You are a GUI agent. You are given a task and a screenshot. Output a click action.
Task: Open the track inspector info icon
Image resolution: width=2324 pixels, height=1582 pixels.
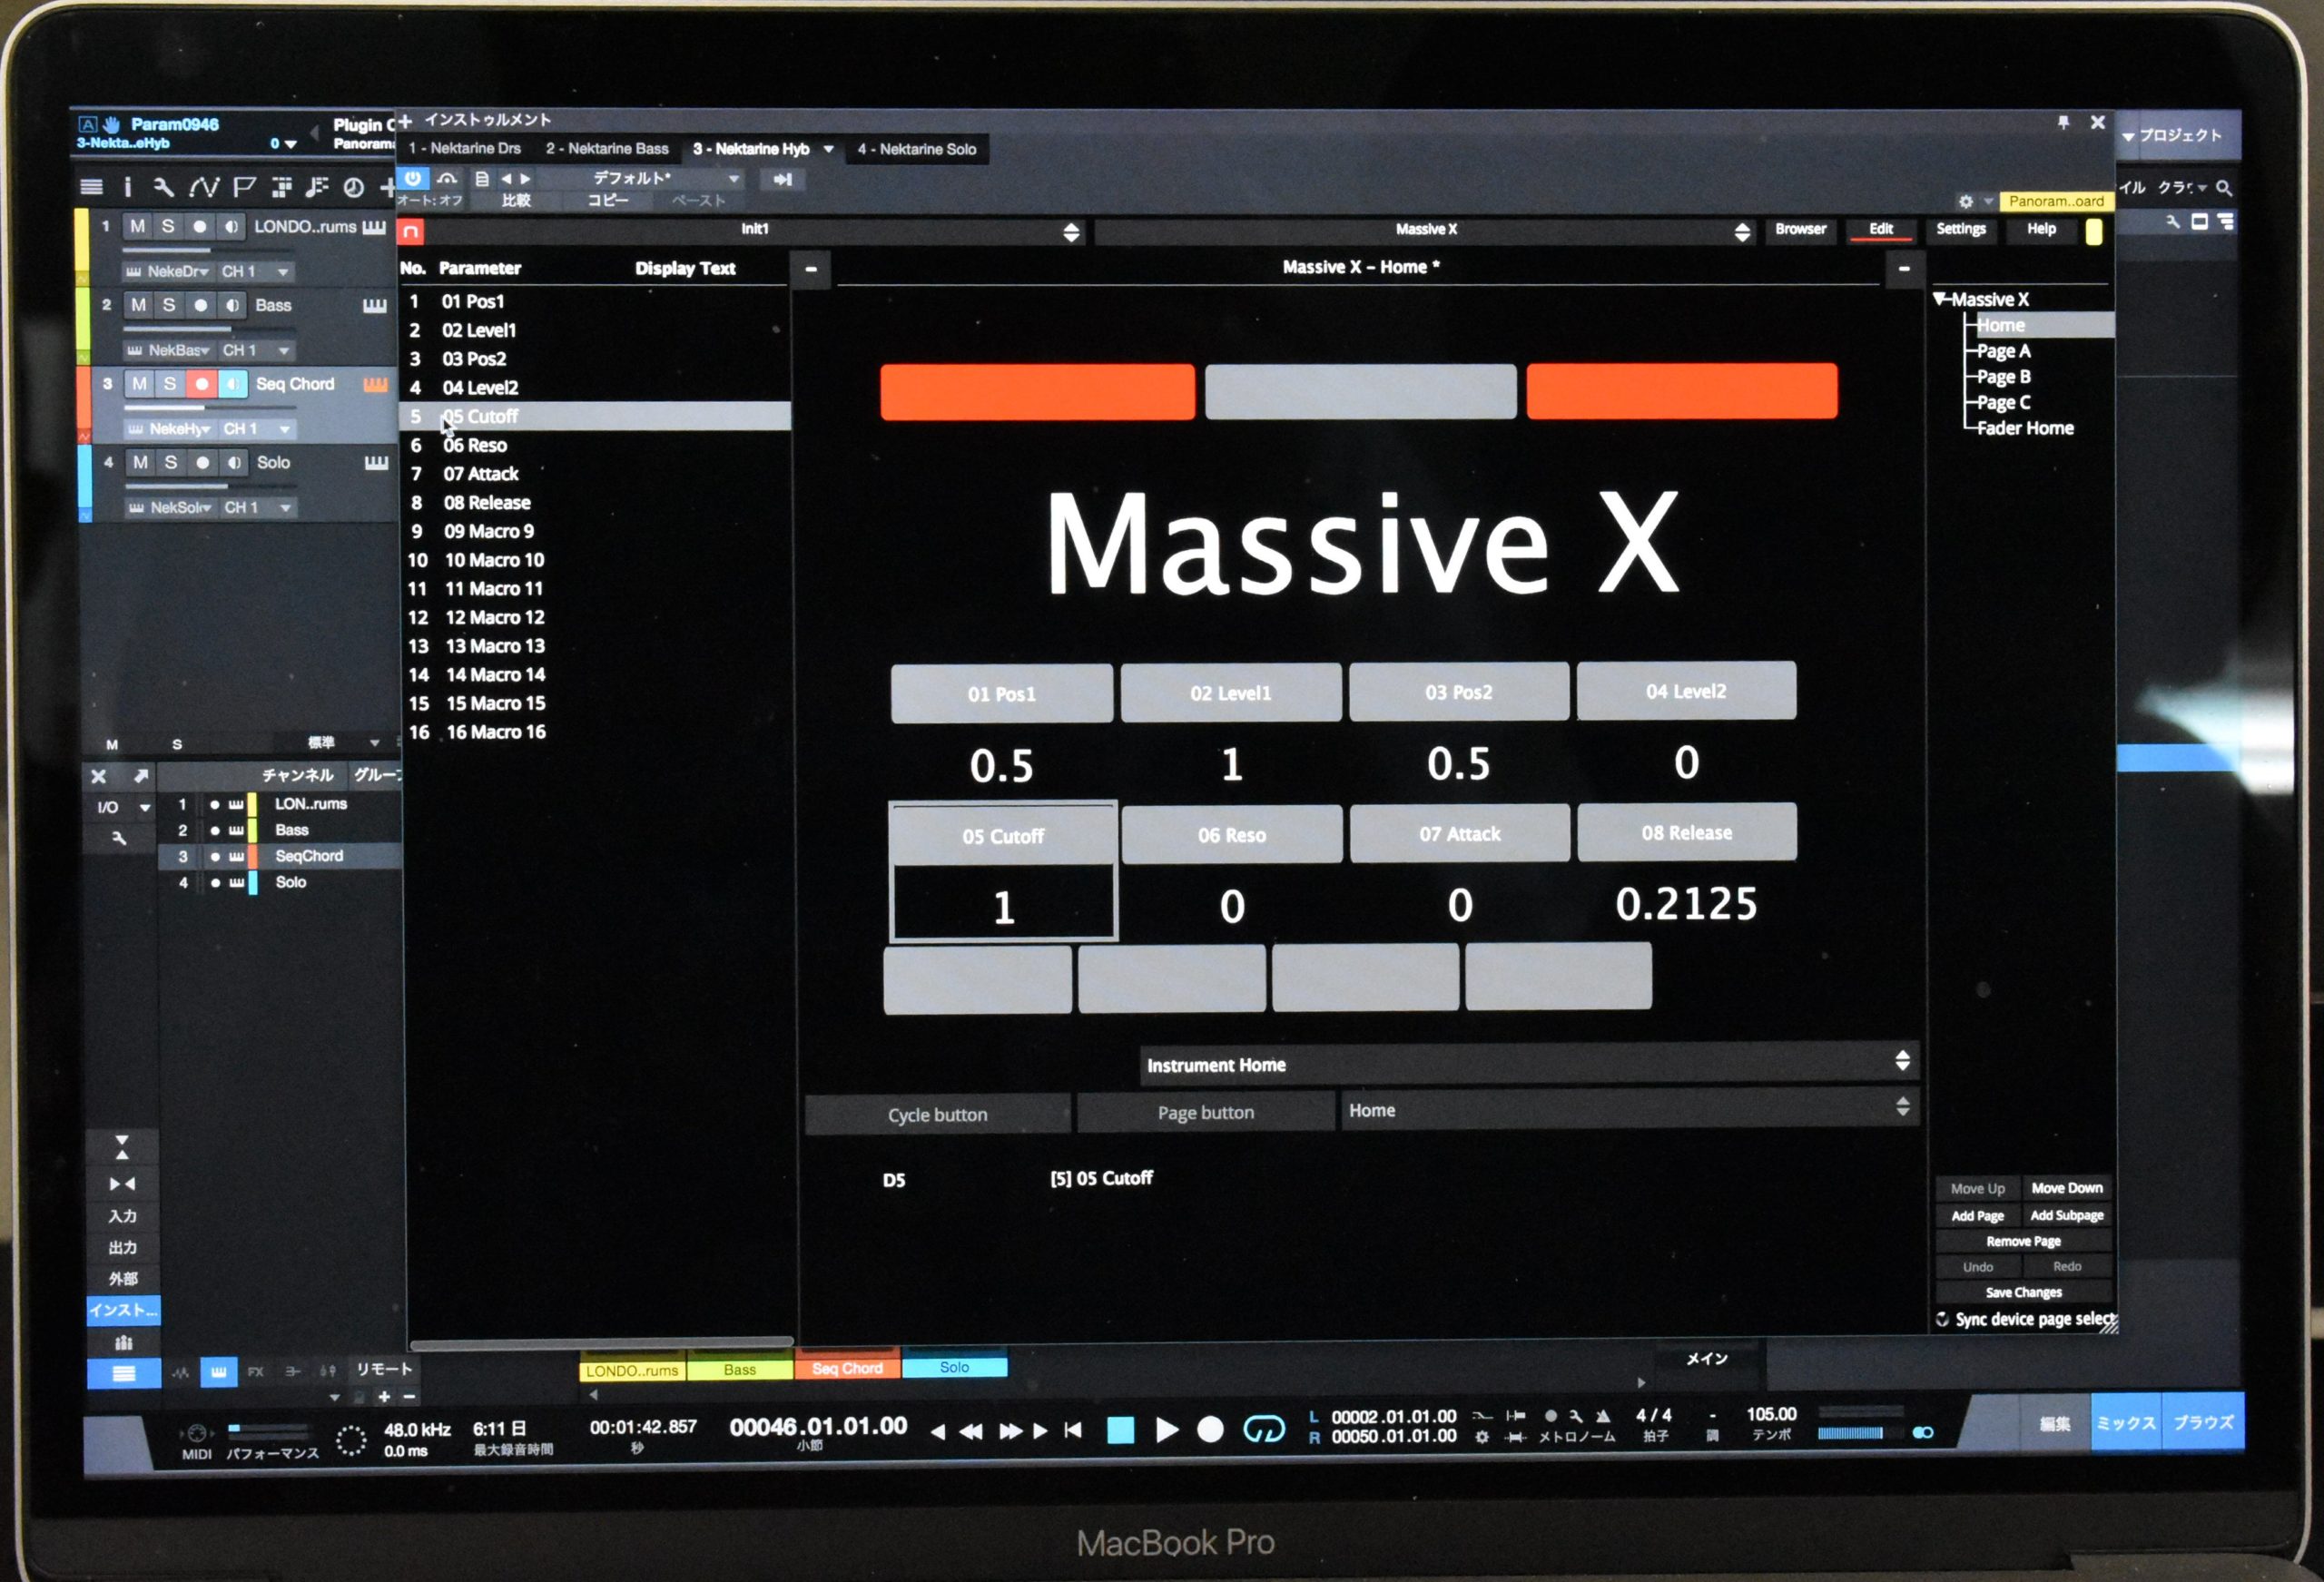(127, 187)
